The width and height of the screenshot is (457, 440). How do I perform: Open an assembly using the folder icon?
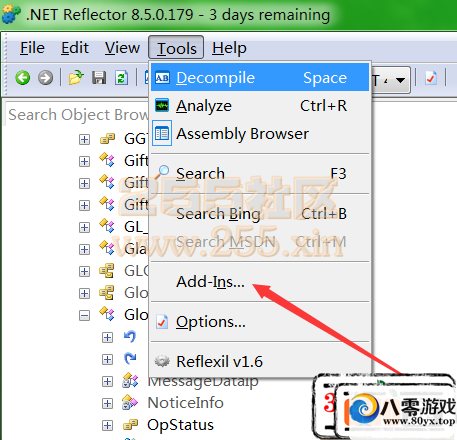[x=76, y=78]
